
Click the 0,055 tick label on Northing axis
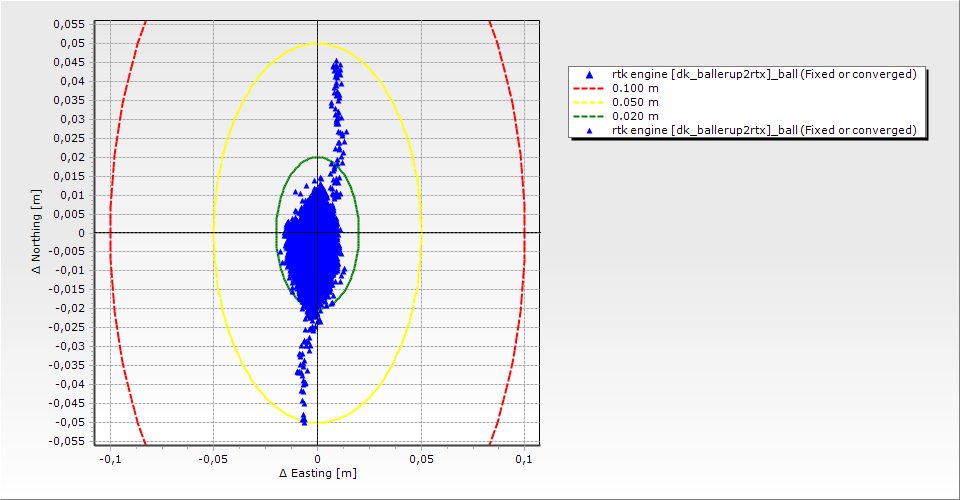click(x=69, y=24)
